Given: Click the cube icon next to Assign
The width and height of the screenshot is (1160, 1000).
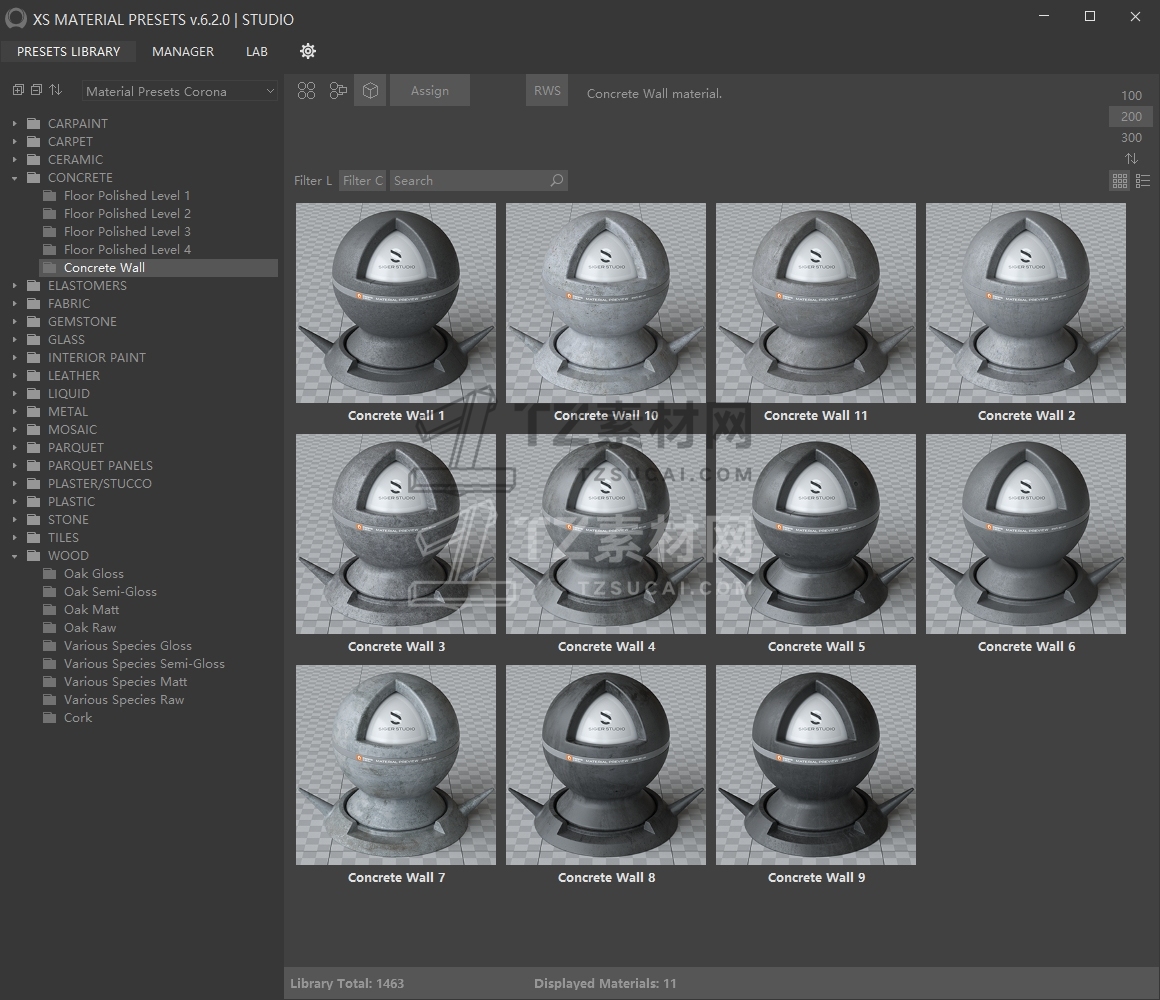Looking at the screenshot, I should point(370,91).
